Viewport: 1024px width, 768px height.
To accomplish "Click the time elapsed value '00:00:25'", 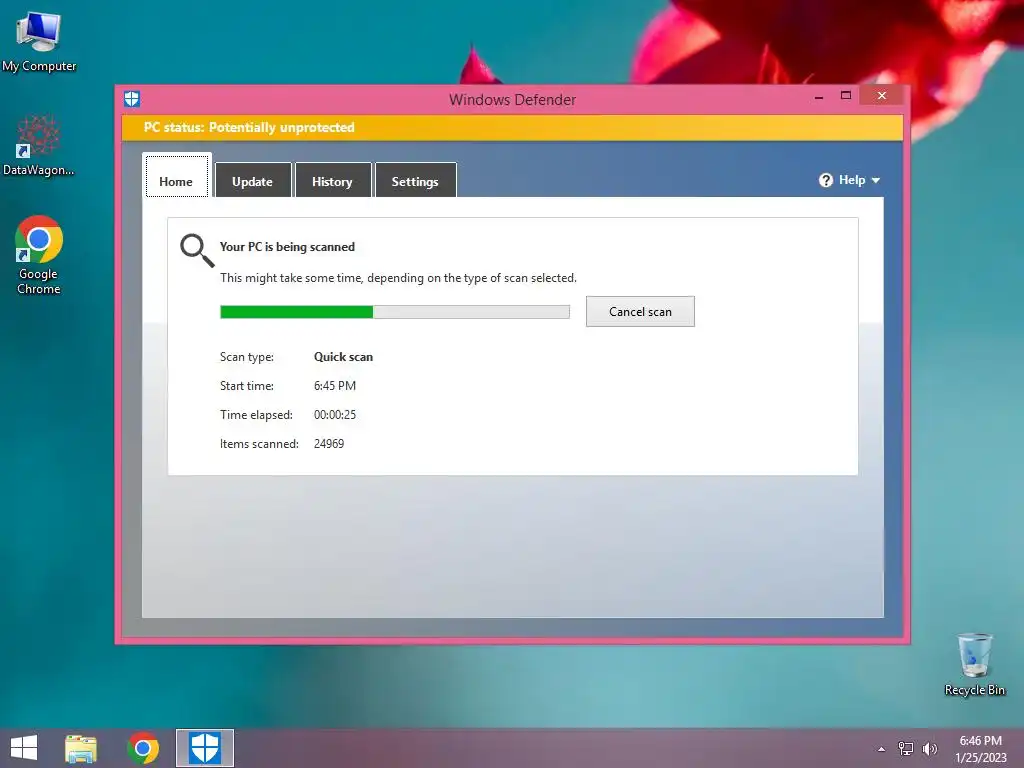I will pyautogui.click(x=335, y=415).
